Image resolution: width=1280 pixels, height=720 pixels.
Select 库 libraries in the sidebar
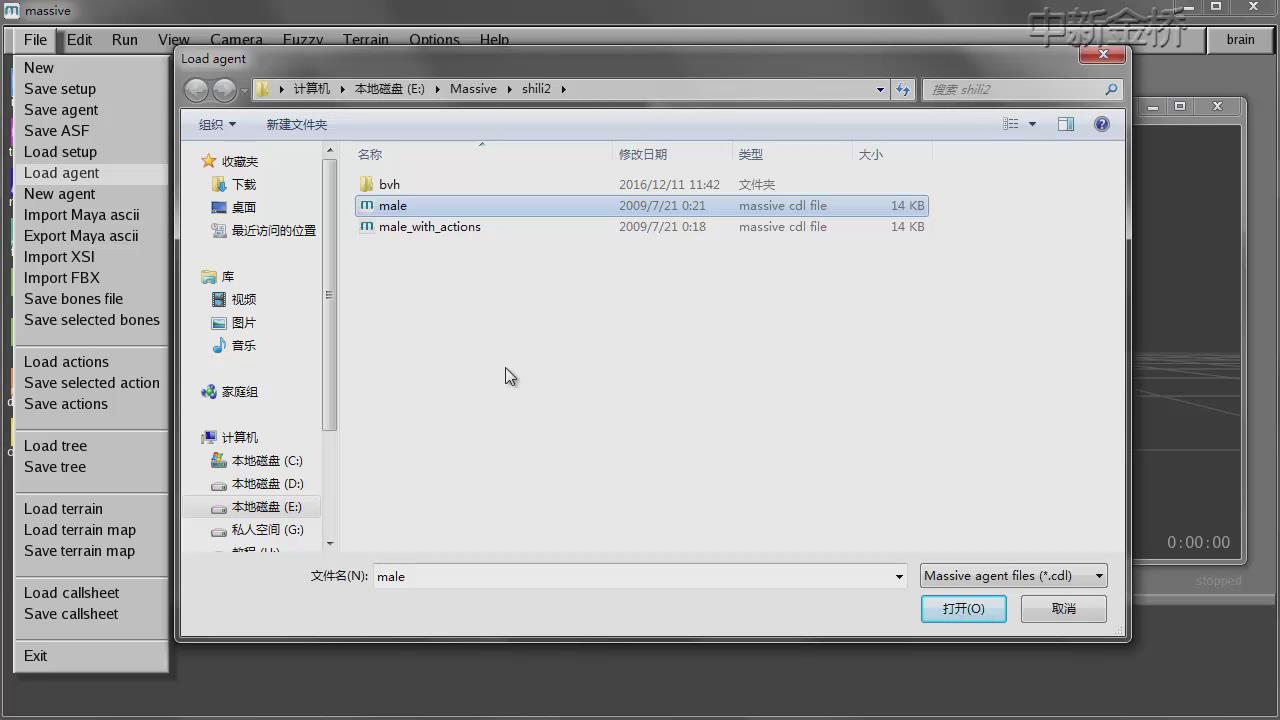pos(228,276)
